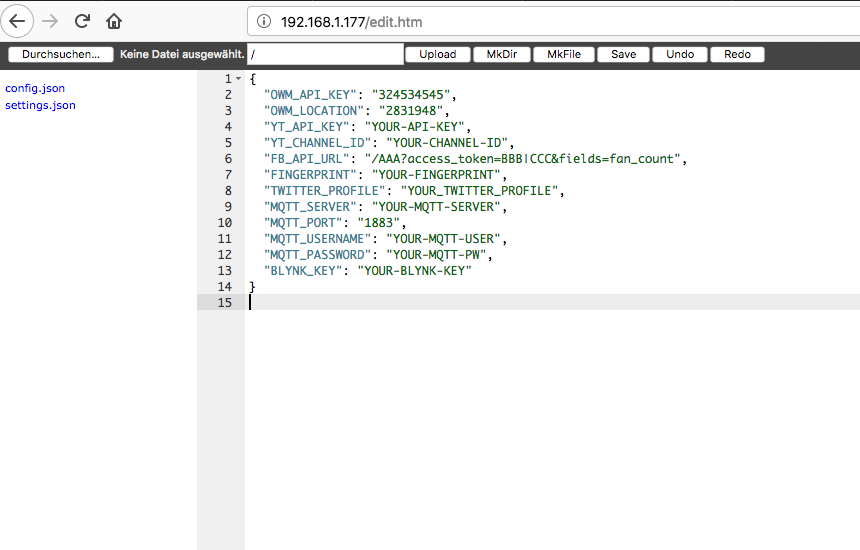Viewport: 860px width, 550px height.
Task: Create a directory with MkDir button
Action: coord(501,55)
